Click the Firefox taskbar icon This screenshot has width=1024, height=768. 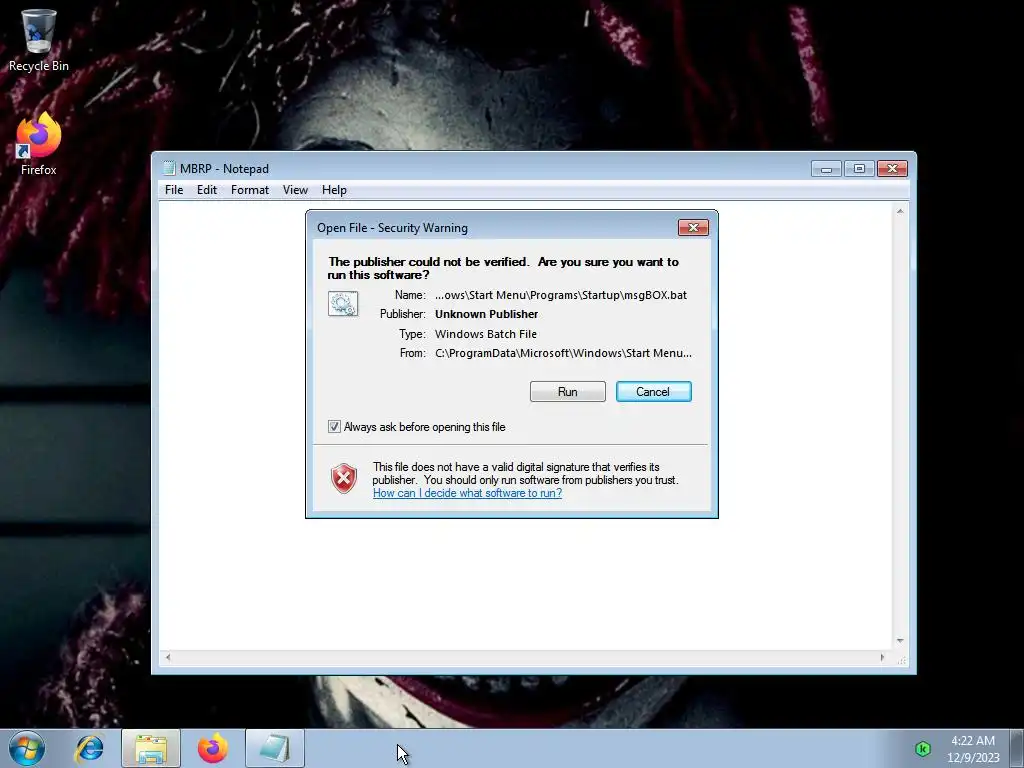click(x=213, y=748)
